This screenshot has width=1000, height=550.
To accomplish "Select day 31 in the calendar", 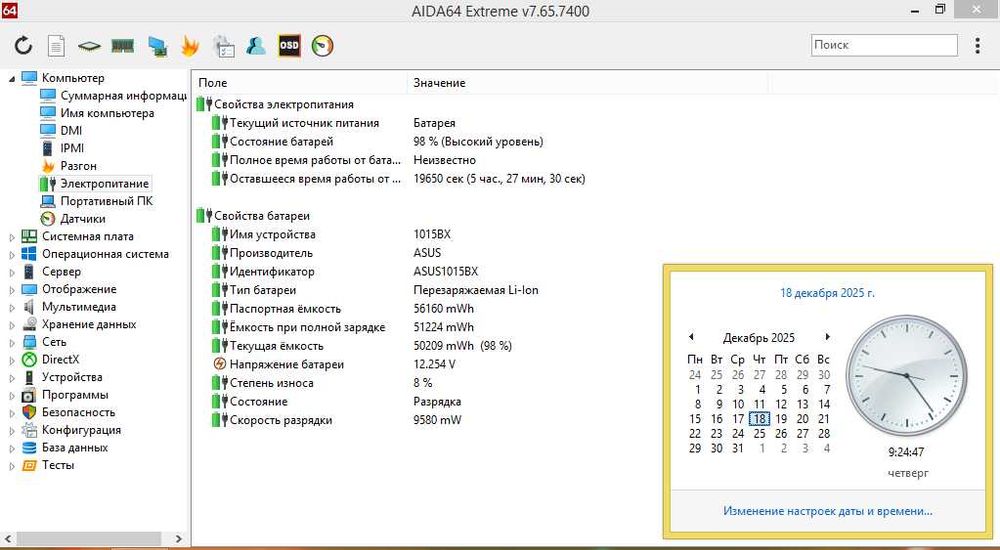I will tap(738, 449).
